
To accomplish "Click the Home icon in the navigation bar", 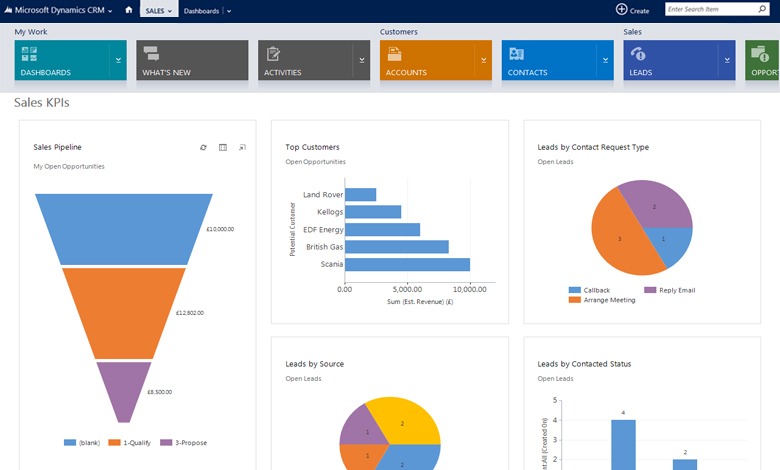I will (x=128, y=9).
